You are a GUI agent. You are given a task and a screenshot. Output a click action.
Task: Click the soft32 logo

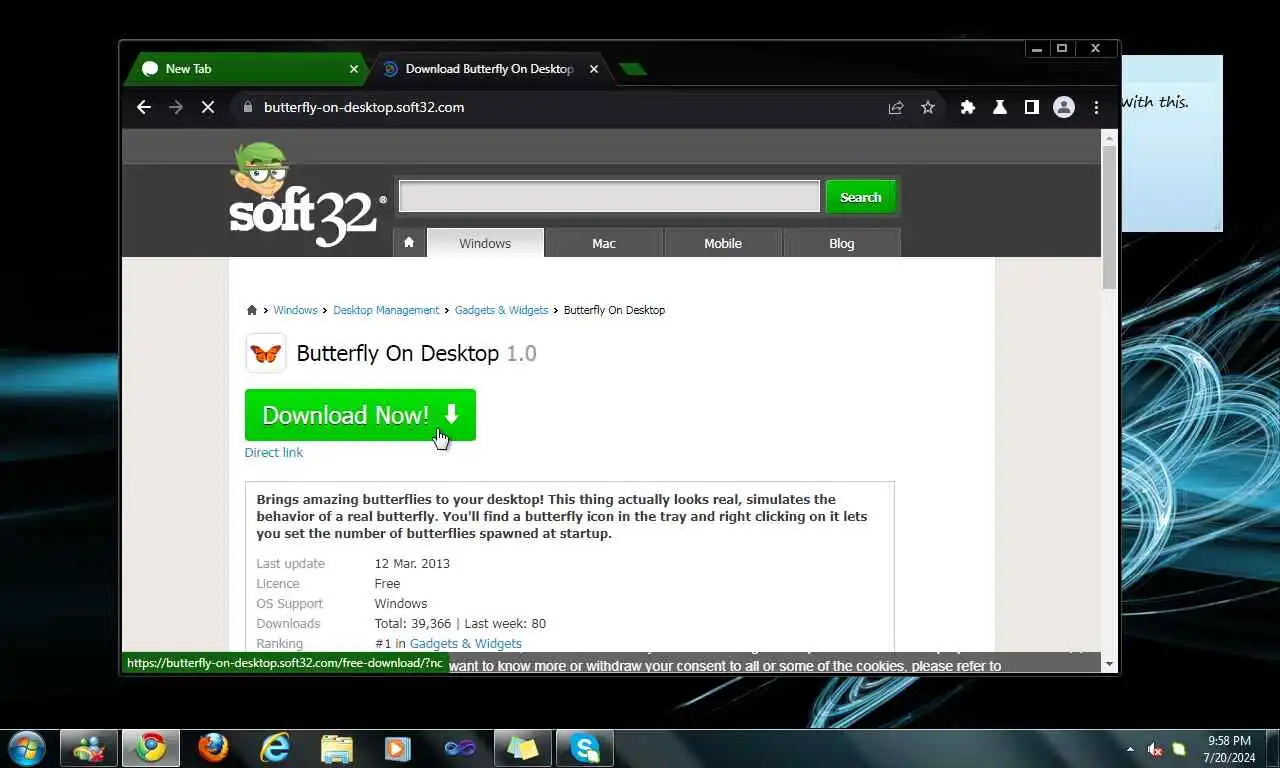click(306, 197)
